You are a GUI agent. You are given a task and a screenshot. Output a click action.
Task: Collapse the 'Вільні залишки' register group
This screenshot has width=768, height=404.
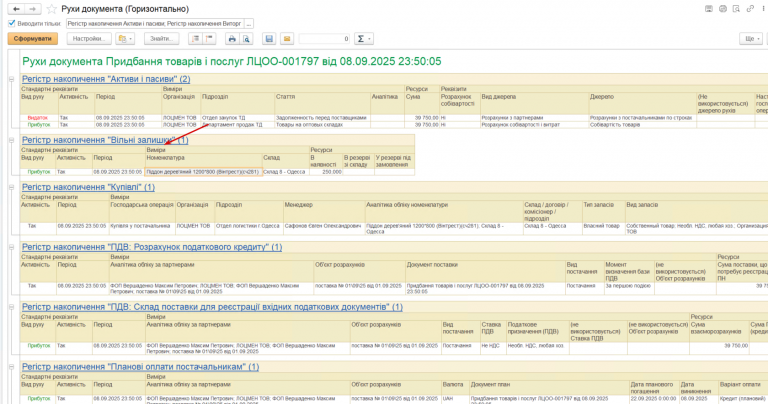pos(12,140)
